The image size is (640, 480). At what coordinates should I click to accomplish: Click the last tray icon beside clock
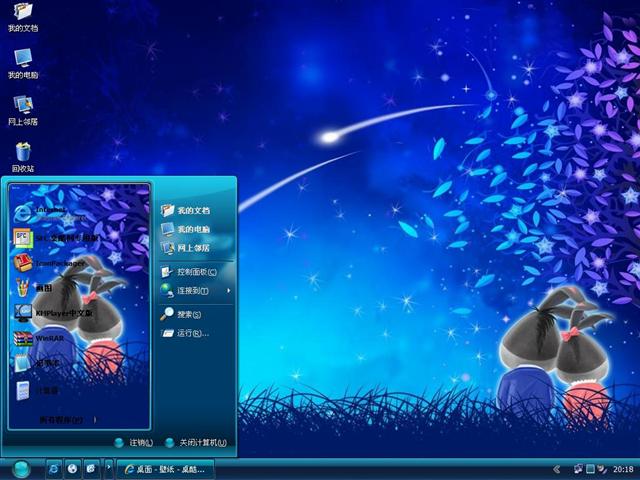(602, 469)
